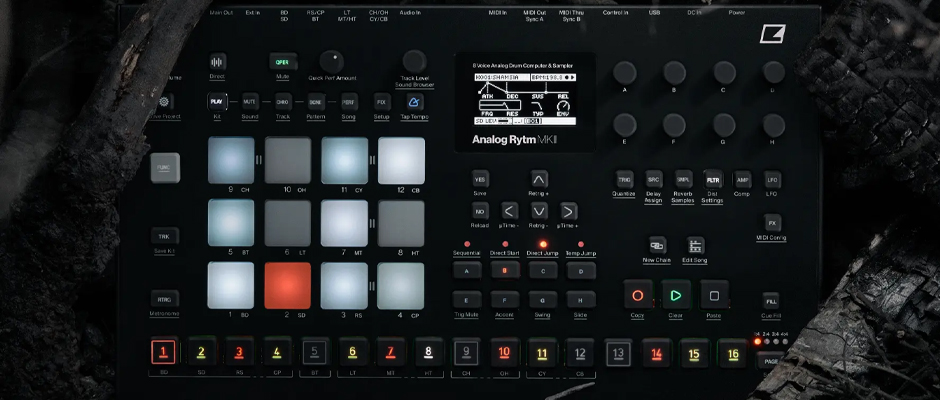
Task: Hit the blue Tap Tempo metronome button
Action: pos(414,101)
